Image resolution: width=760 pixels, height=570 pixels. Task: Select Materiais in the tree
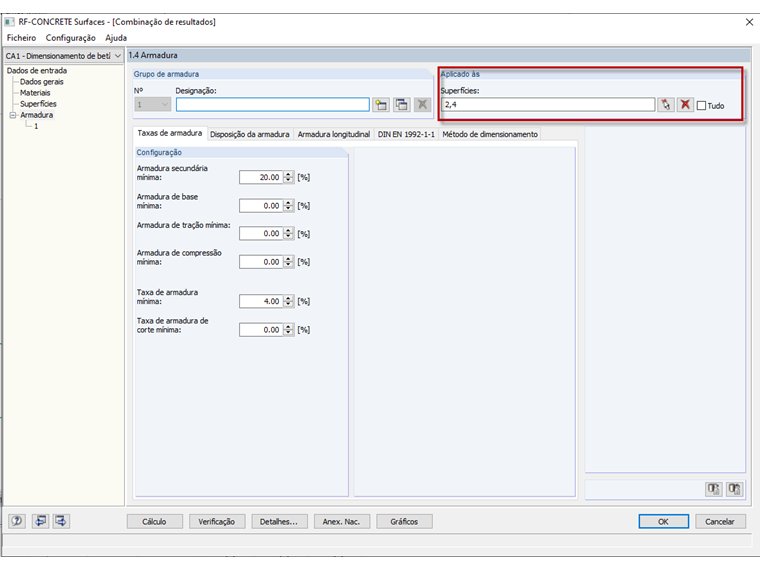[x=35, y=93]
